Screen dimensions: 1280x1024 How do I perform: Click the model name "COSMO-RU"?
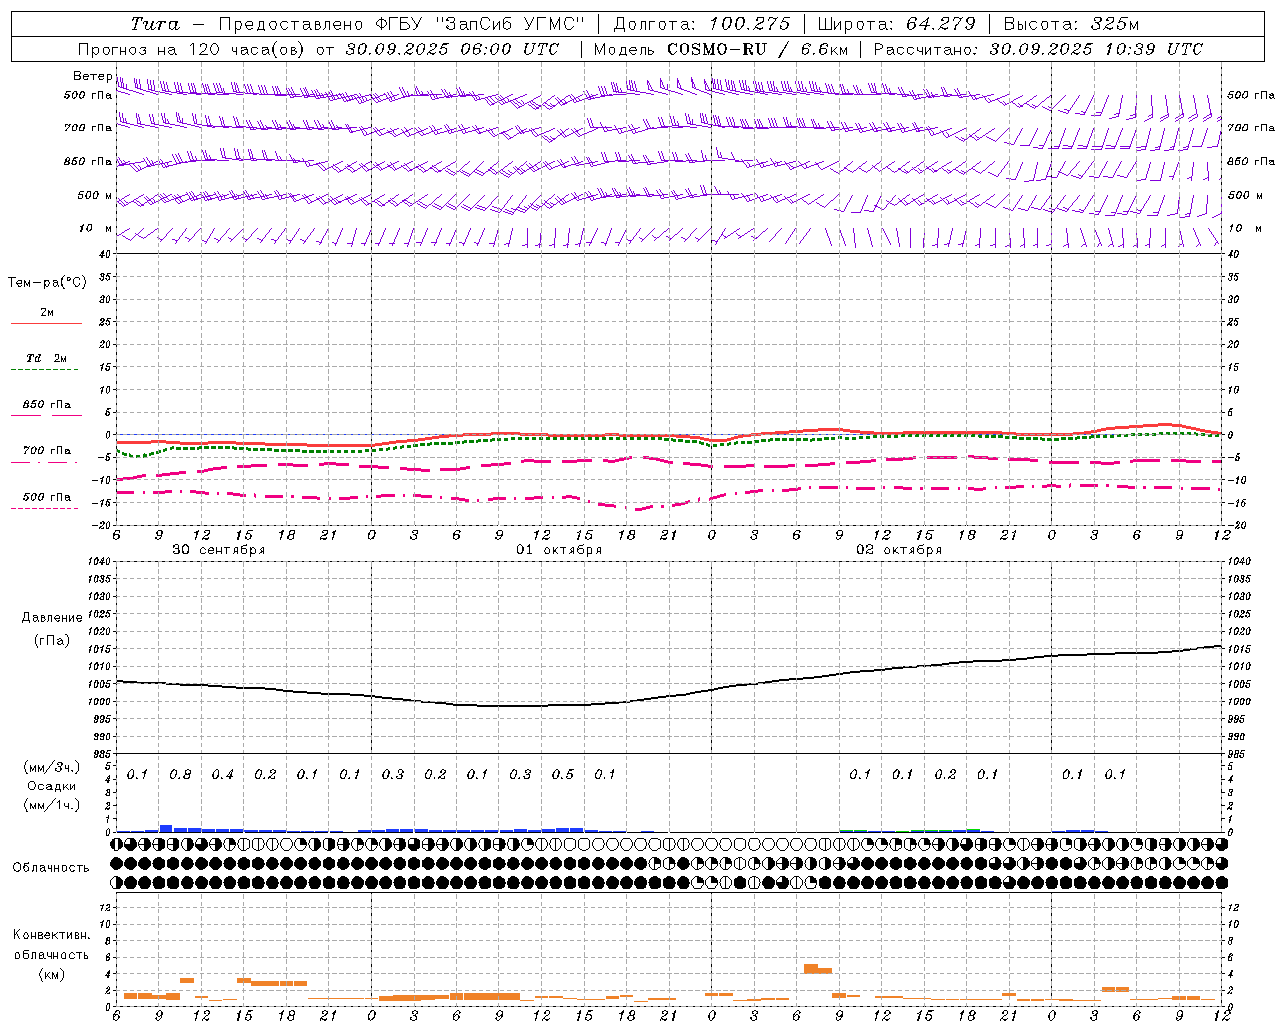(x=717, y=49)
